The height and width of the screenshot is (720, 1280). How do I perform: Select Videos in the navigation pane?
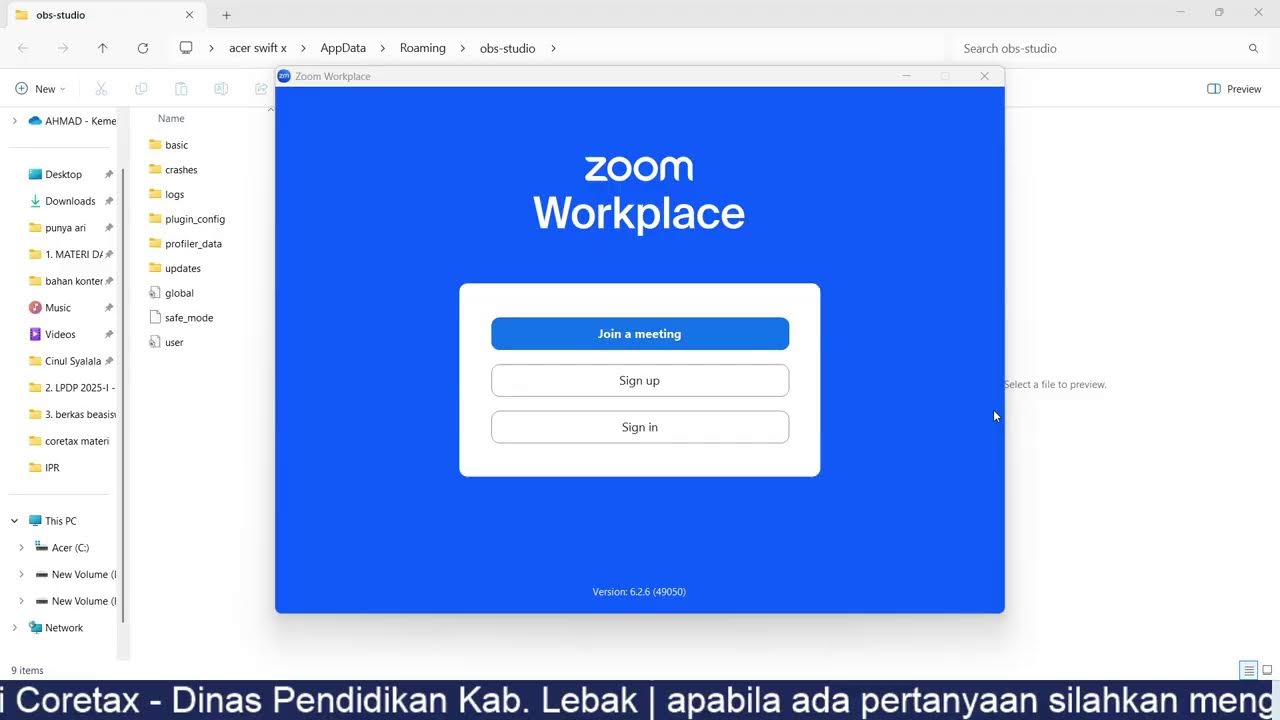pos(60,334)
